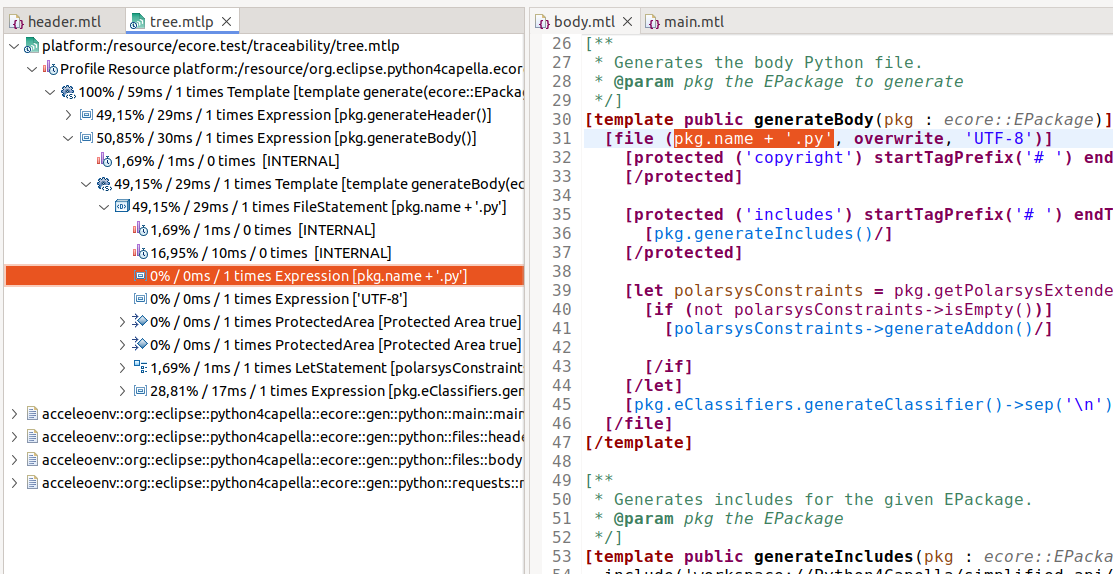Click the FileStatement row icon
The width and height of the screenshot is (1113, 574).
tap(123, 207)
